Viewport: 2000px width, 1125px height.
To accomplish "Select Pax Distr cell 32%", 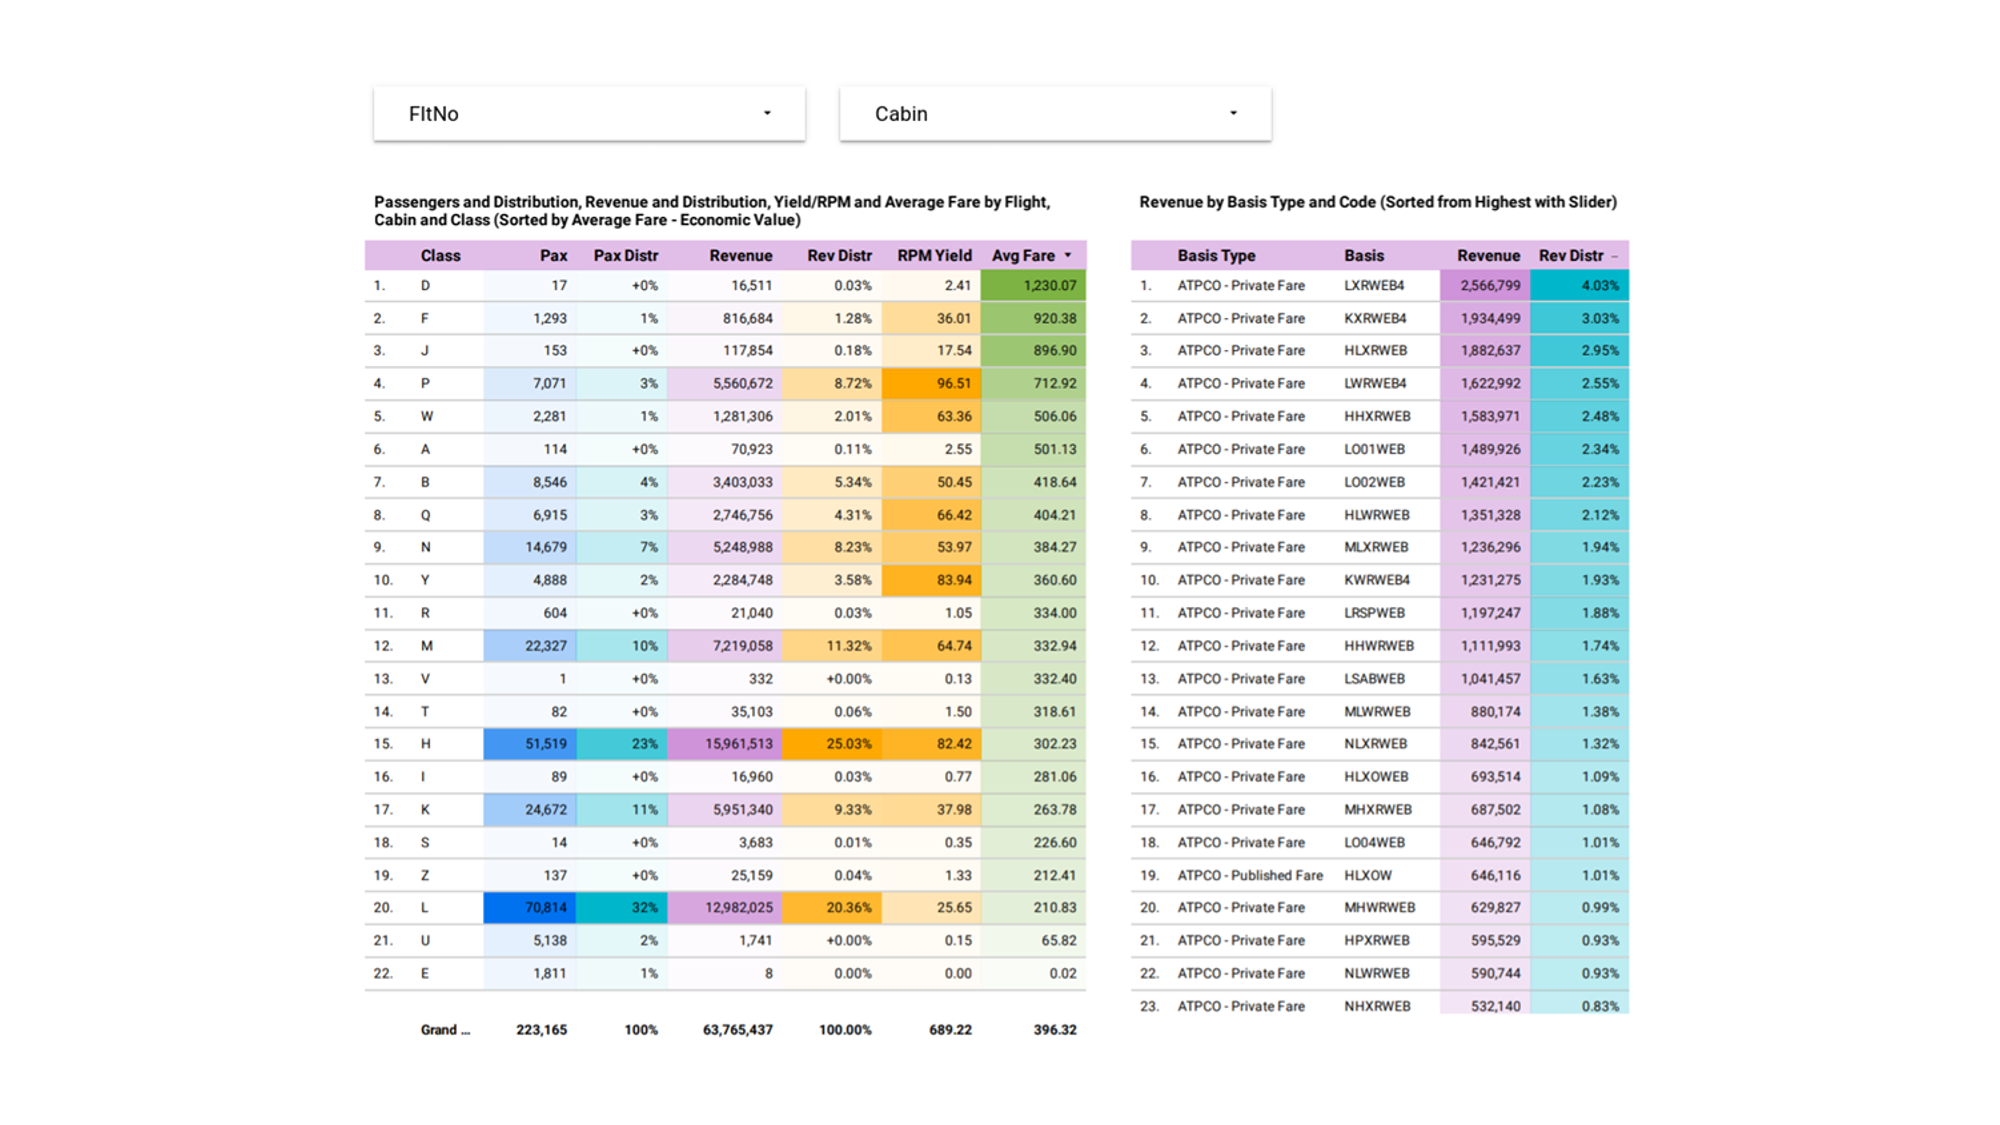I will (644, 908).
